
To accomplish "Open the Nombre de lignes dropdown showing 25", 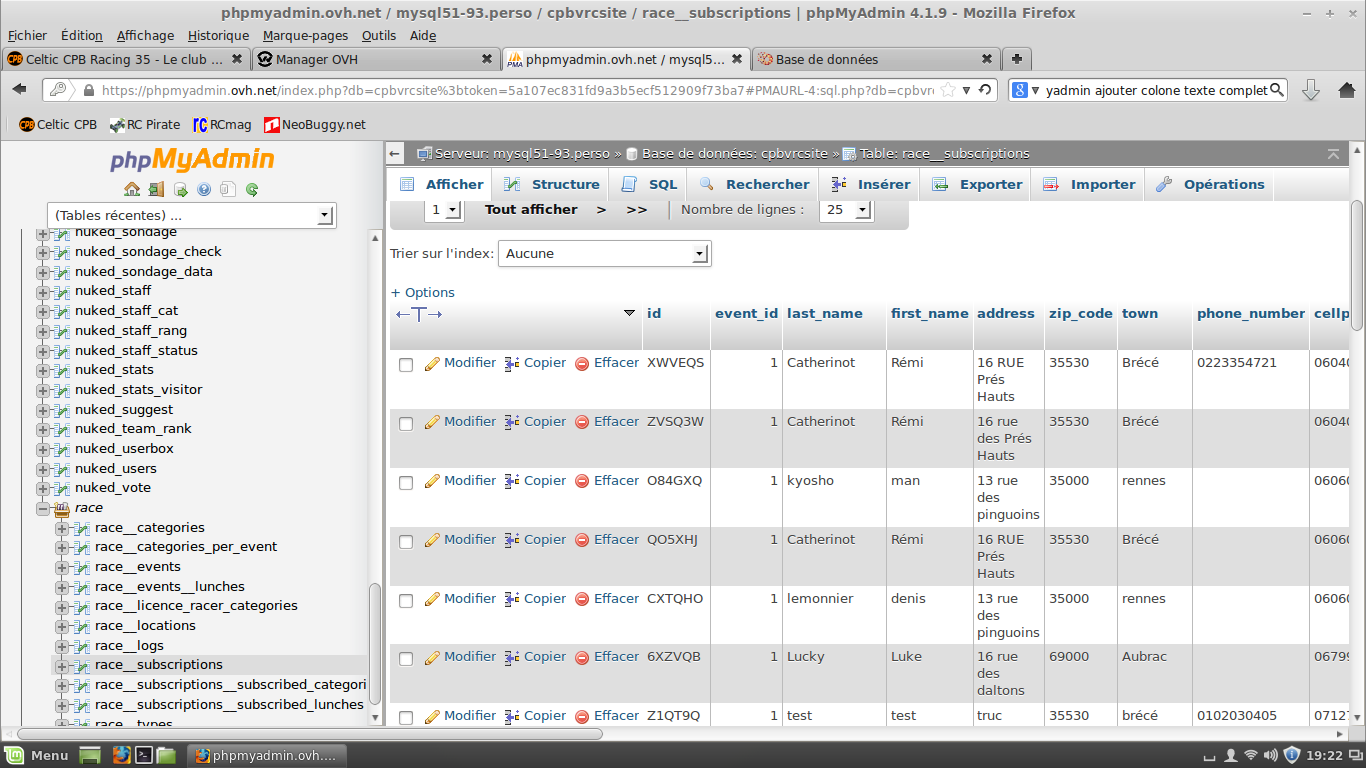I will point(846,210).
